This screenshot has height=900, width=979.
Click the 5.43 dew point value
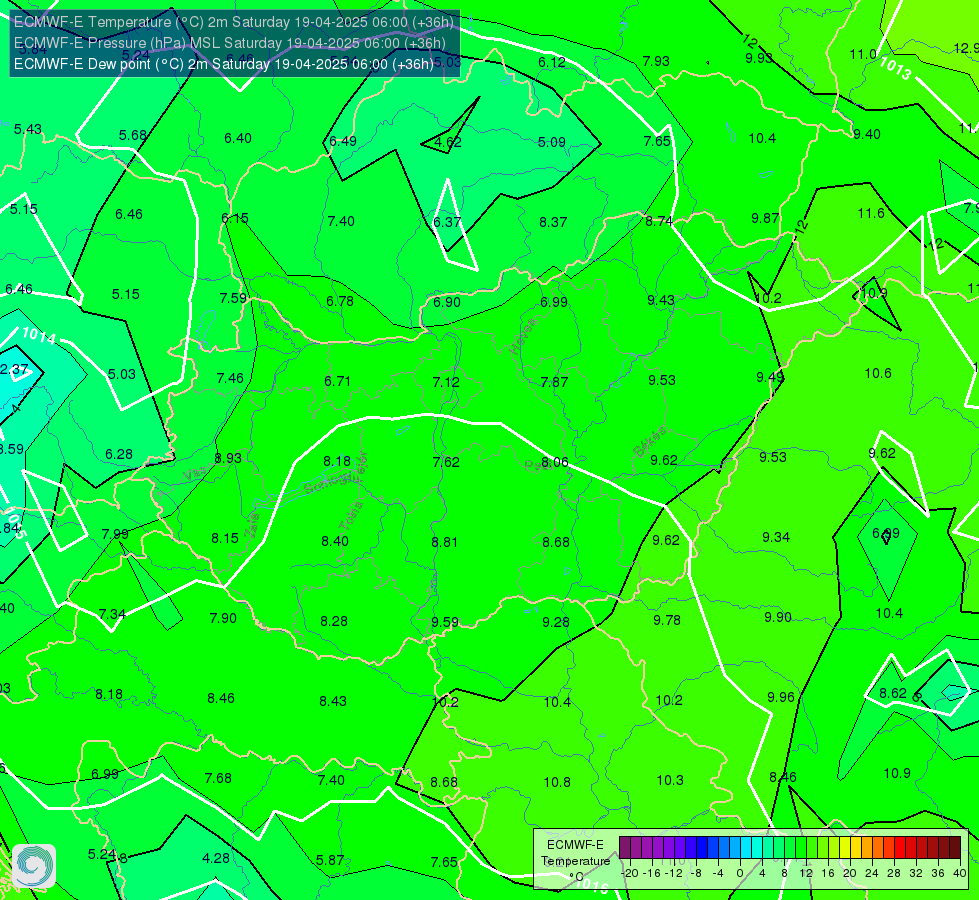[x=28, y=129]
